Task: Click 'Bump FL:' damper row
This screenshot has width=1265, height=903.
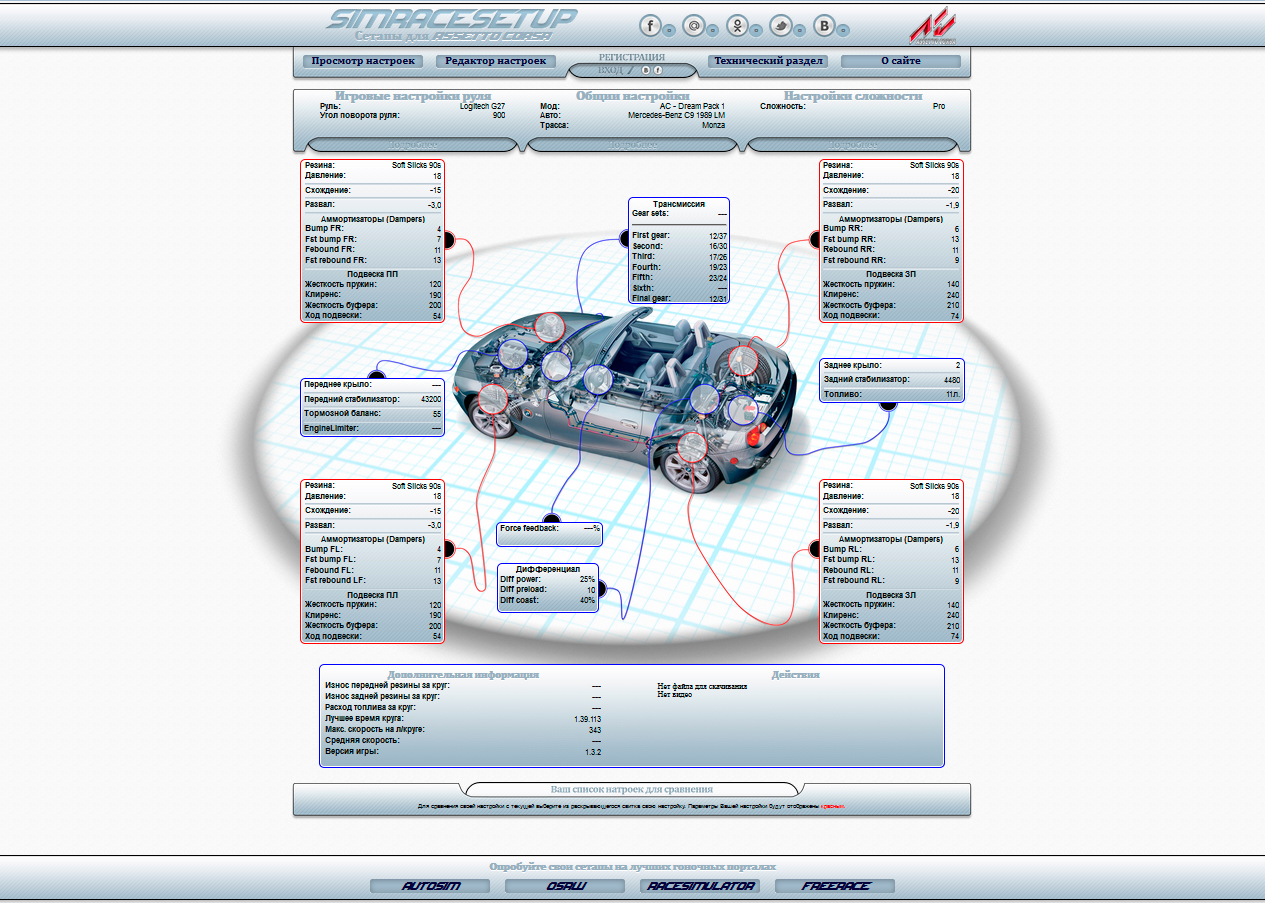Action: [373, 549]
